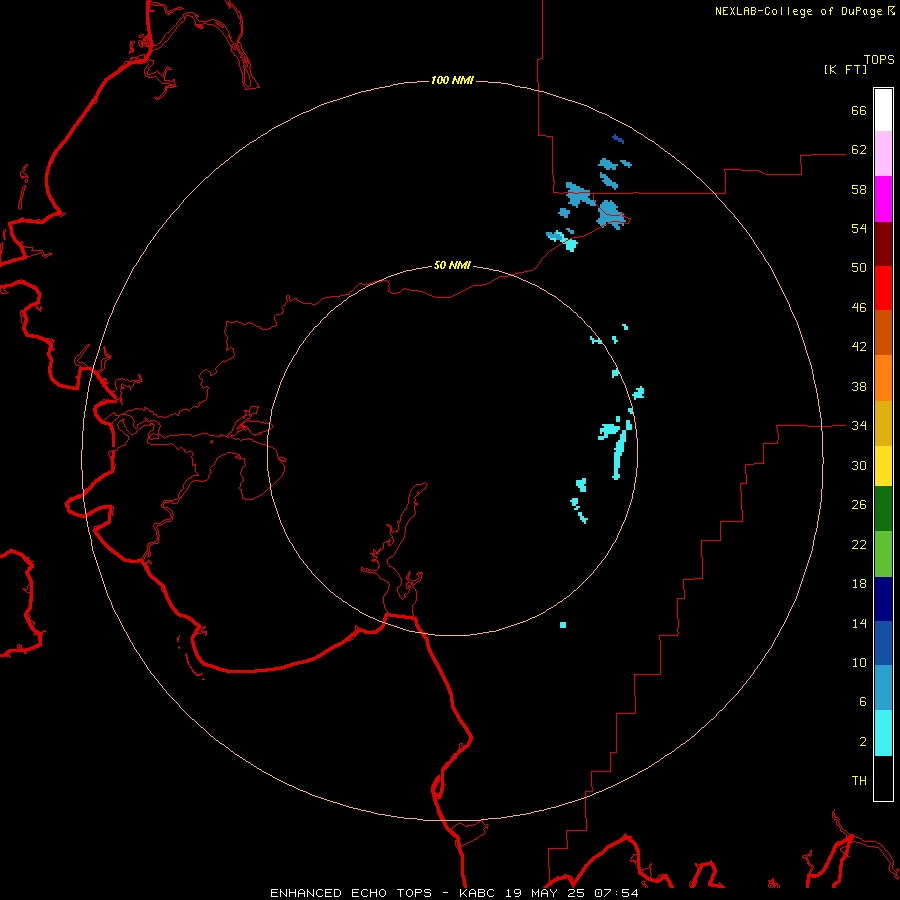Pick the navy blue color scale band
900x900 pixels.
click(883, 599)
